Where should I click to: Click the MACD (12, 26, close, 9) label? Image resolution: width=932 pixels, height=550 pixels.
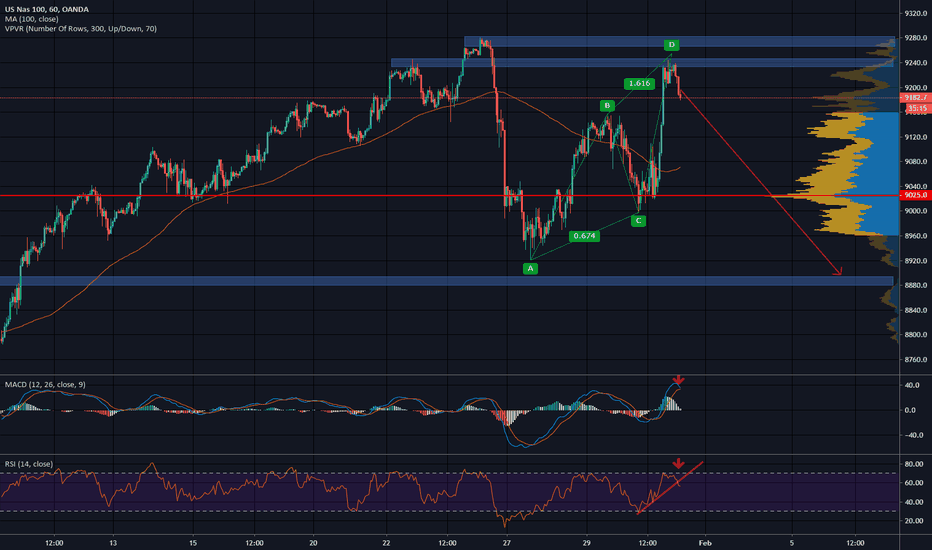(45, 385)
